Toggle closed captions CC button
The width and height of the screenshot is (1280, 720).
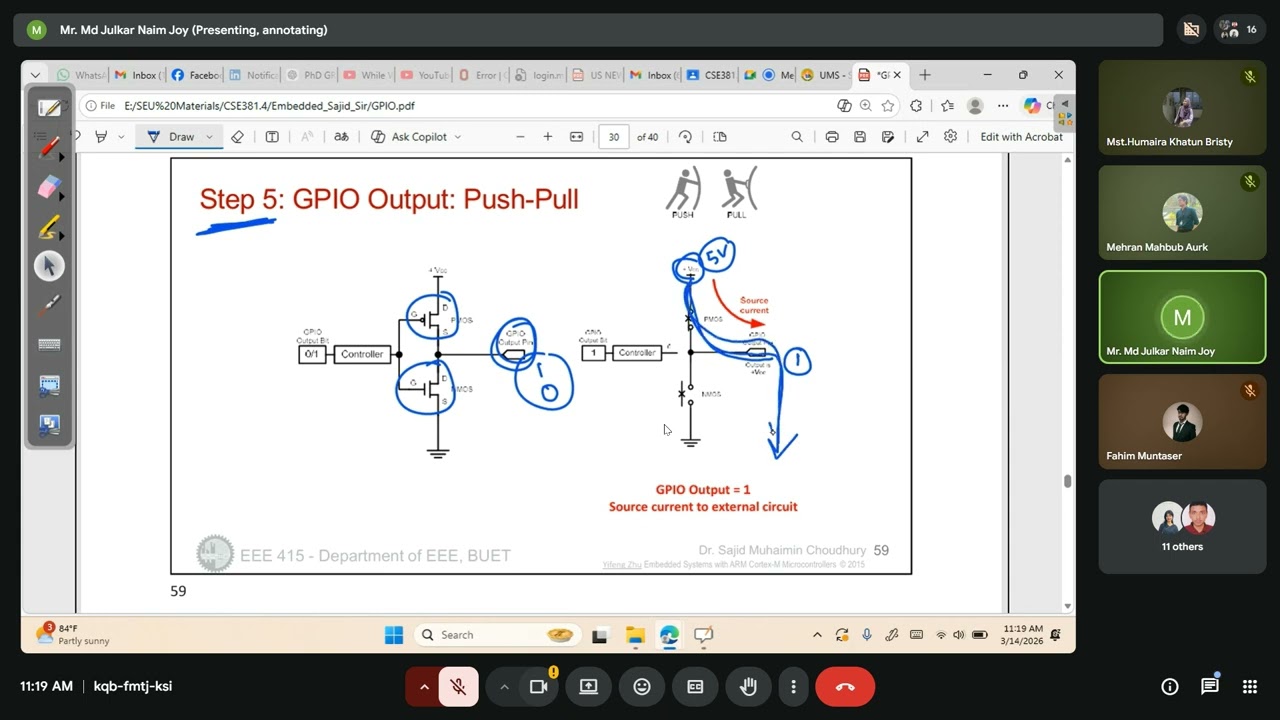(x=695, y=687)
